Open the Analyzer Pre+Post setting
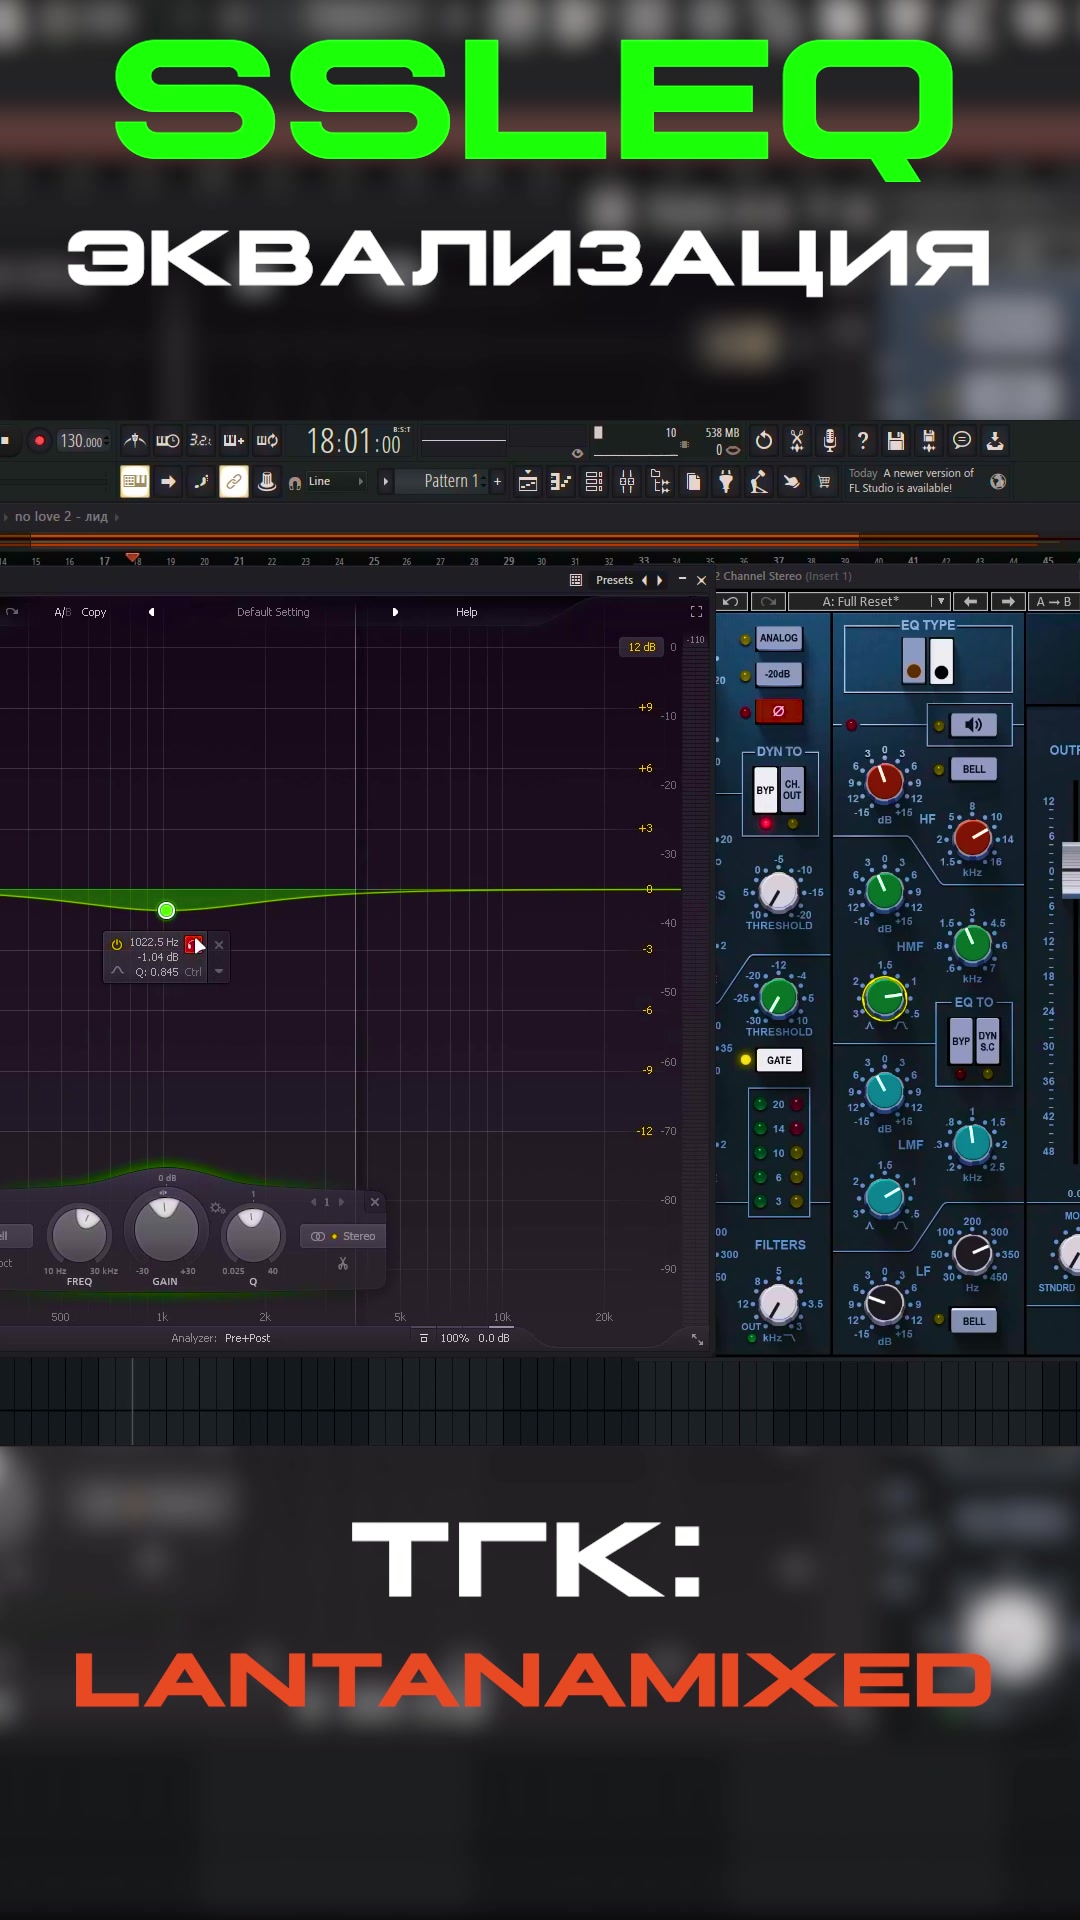1080x1920 pixels. coord(247,1338)
